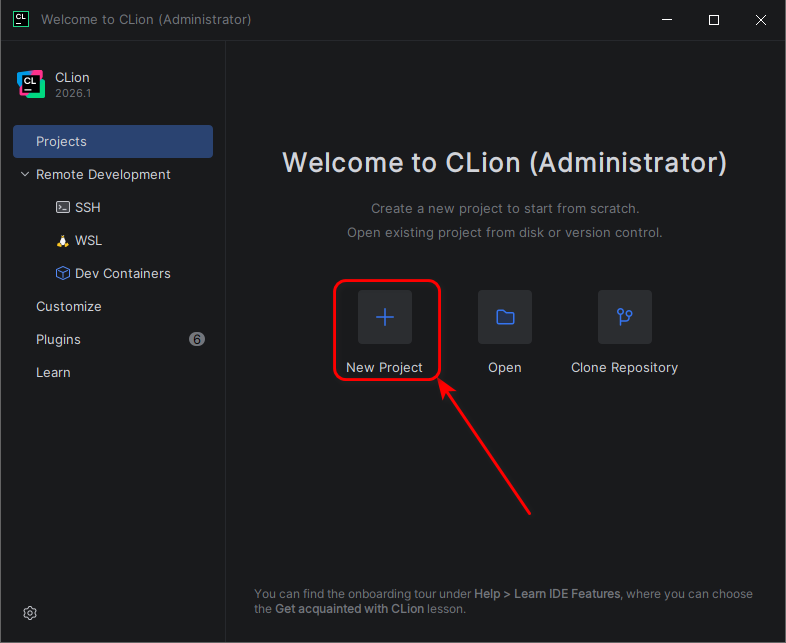Click the CLion 2026.1 version text

click(73, 93)
